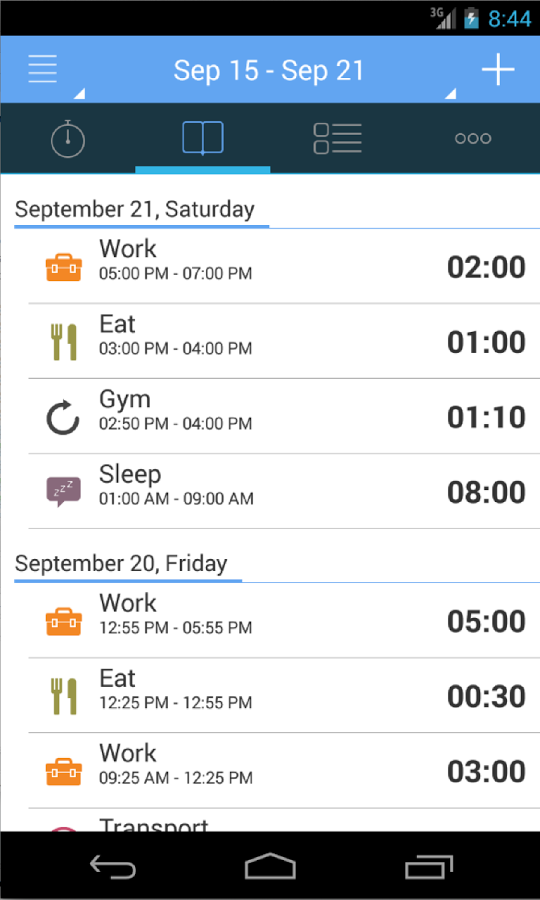This screenshot has height=900, width=540.
Task: Tap the Android home button
Action: [270, 866]
